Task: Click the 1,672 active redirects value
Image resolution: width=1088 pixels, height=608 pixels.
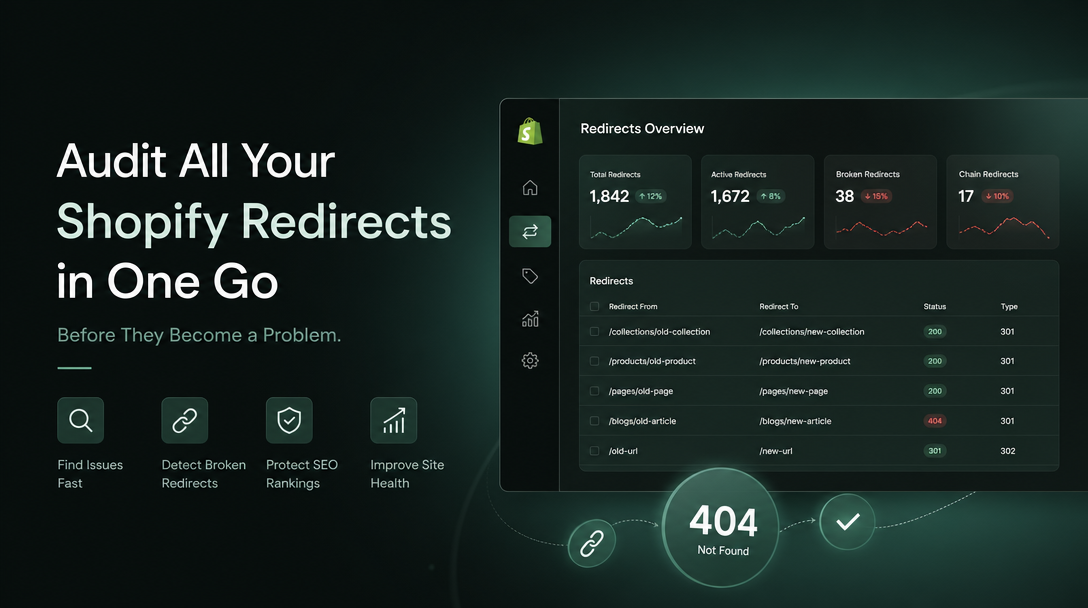Action: [x=730, y=196]
